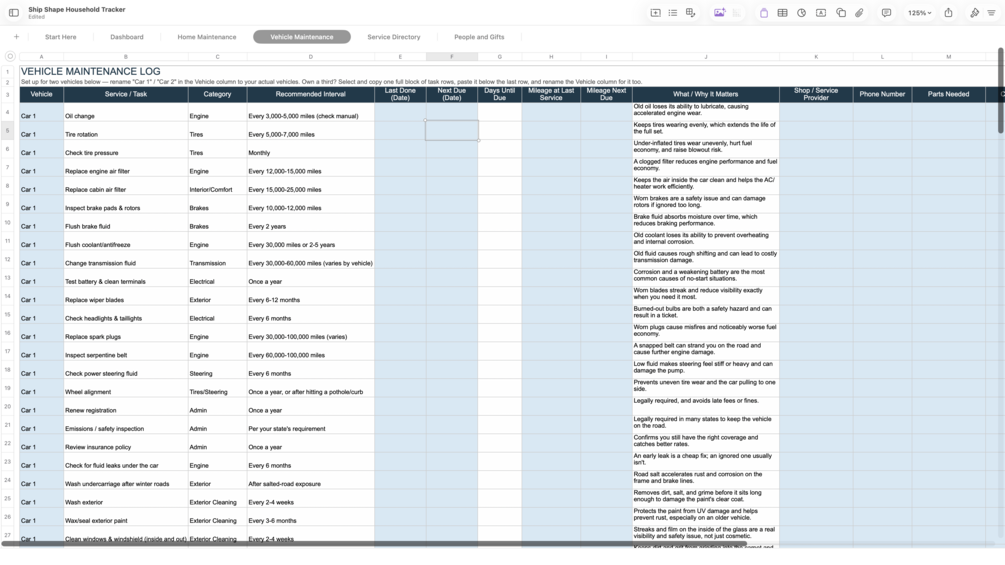Click the Service / Task header cell
This screenshot has width=1005, height=565.
click(x=126, y=94)
